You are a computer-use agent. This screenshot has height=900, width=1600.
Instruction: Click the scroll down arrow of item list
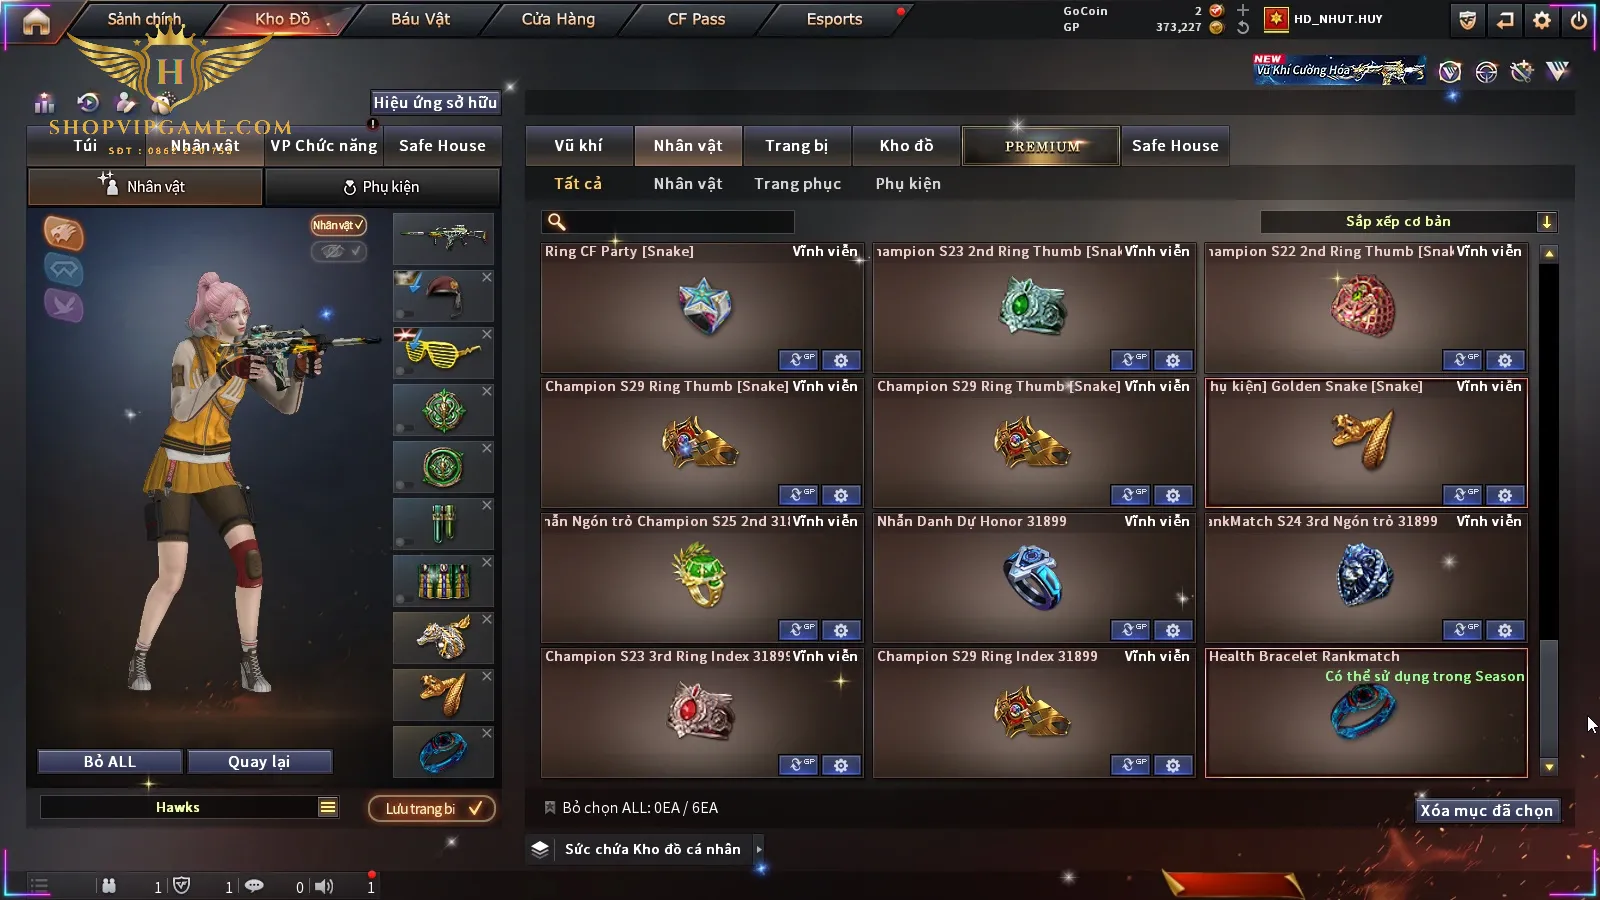click(1549, 767)
